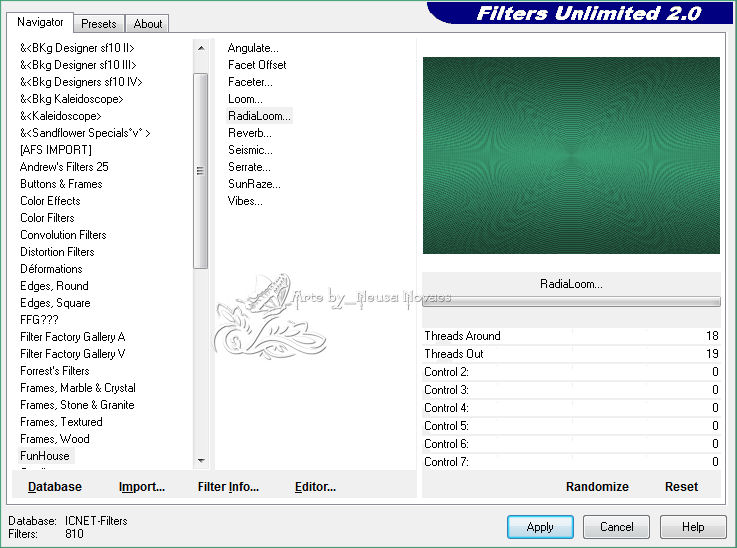Select Edges, Square category
Screen dimensions: 737x548
click(x=55, y=303)
